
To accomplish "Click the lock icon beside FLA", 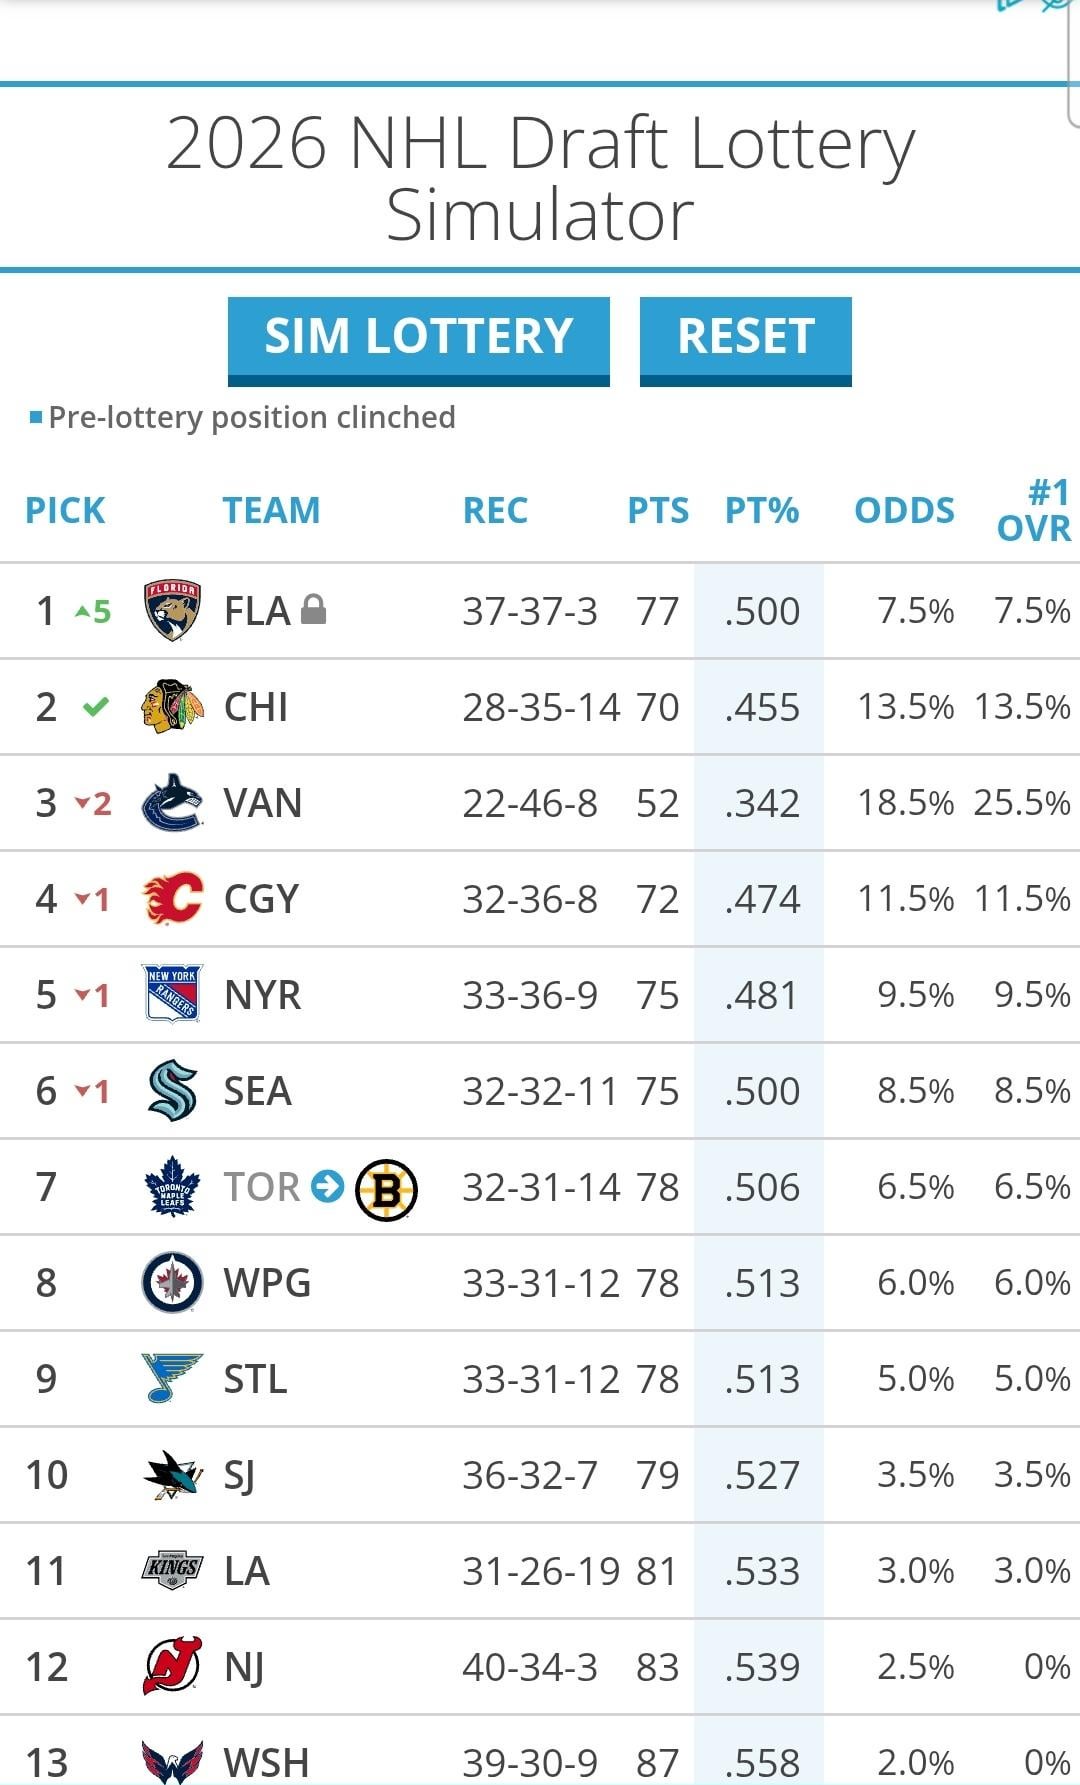I will [314, 609].
